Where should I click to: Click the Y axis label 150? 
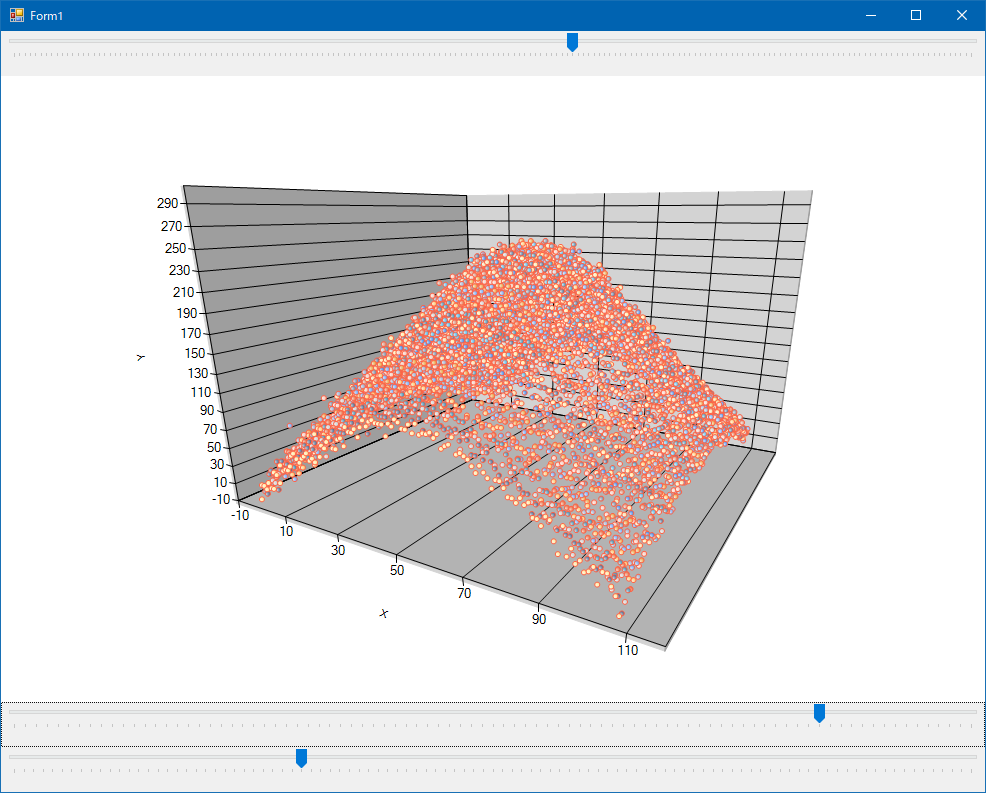click(195, 353)
